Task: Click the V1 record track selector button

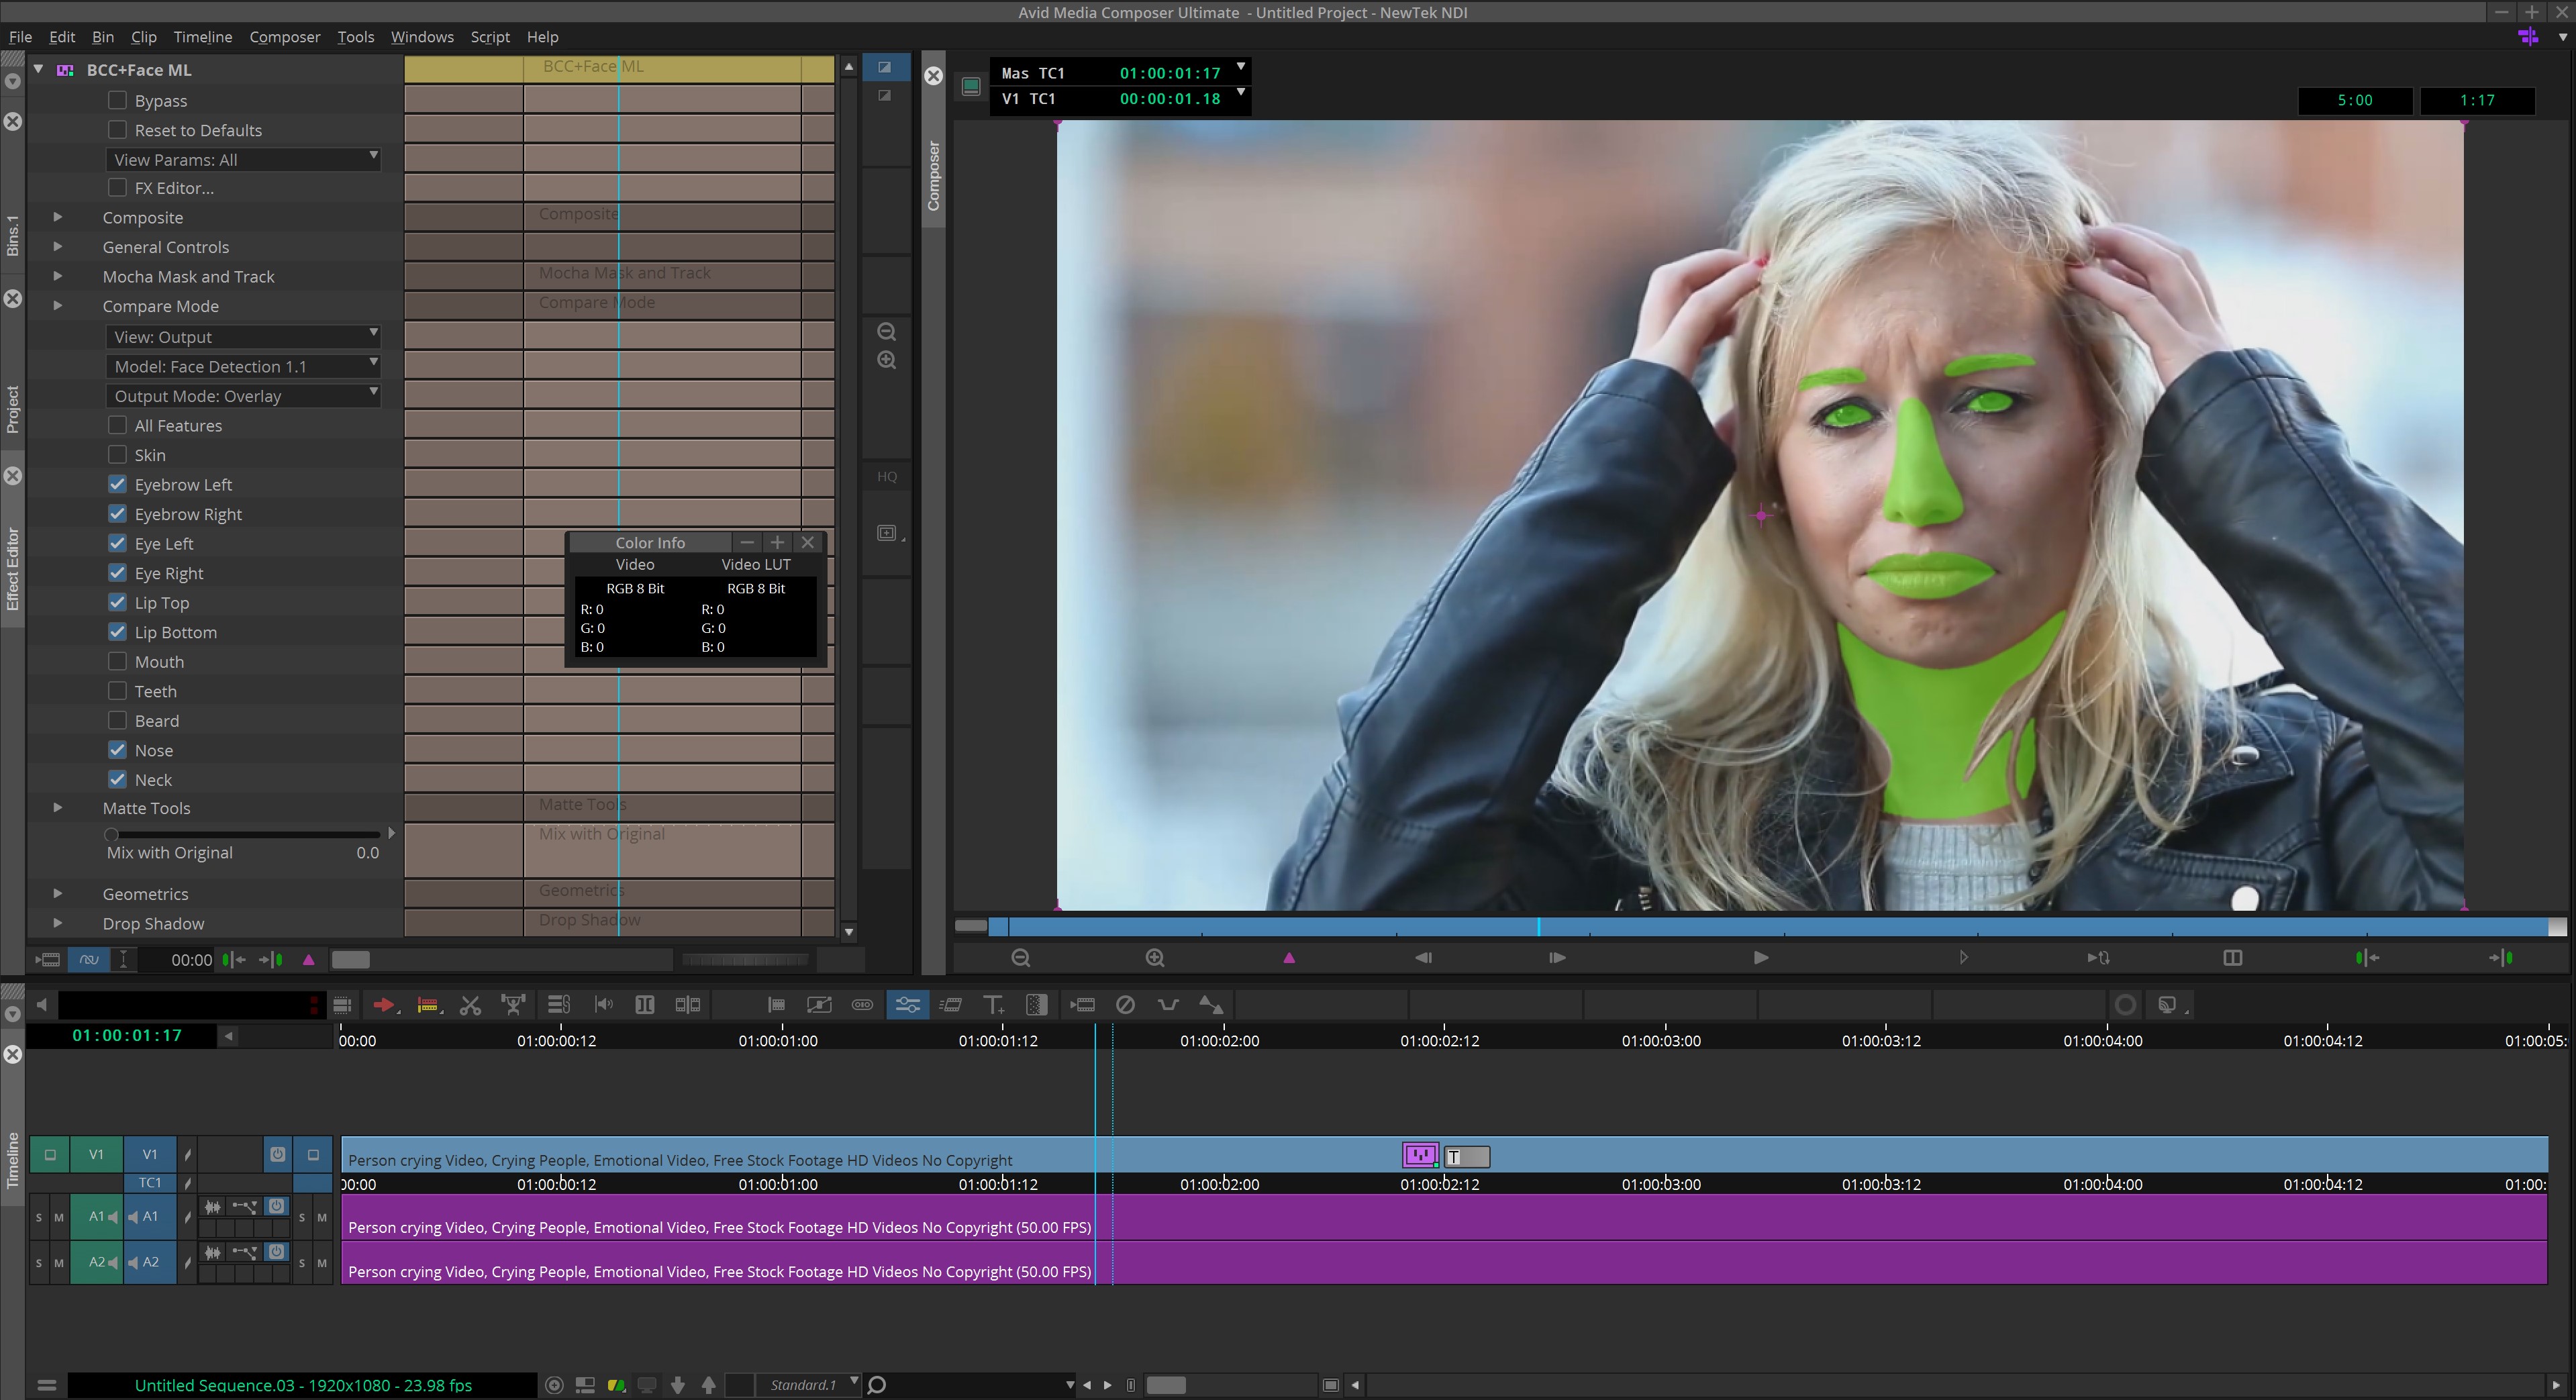Action: (150, 1154)
